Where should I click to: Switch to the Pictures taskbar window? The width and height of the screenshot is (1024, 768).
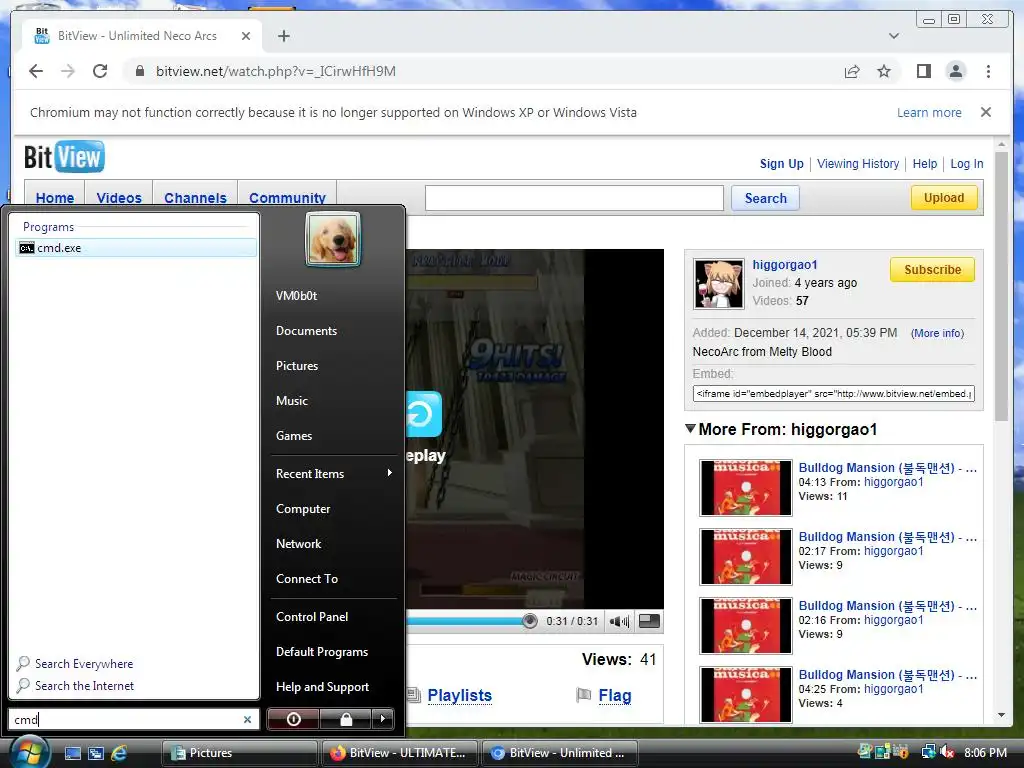click(x=239, y=753)
